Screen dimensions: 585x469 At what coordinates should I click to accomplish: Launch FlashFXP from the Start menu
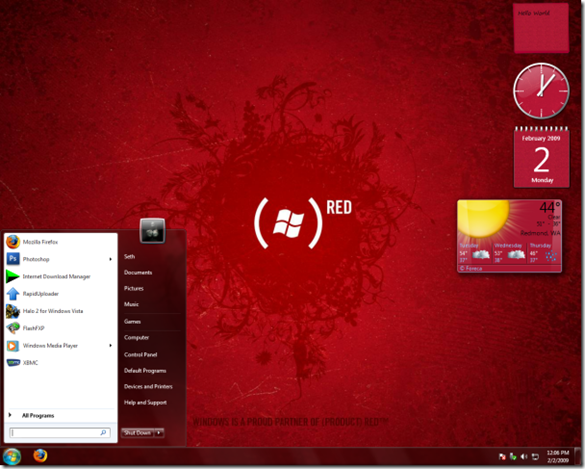point(60,328)
